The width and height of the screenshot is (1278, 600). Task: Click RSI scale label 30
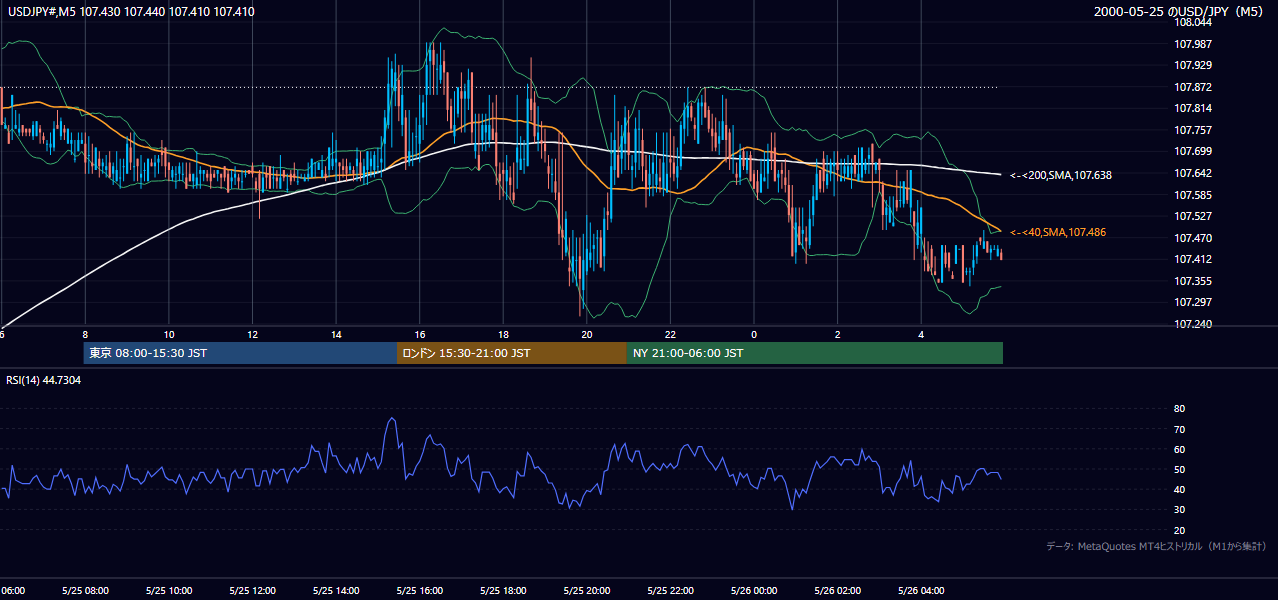(x=1180, y=509)
